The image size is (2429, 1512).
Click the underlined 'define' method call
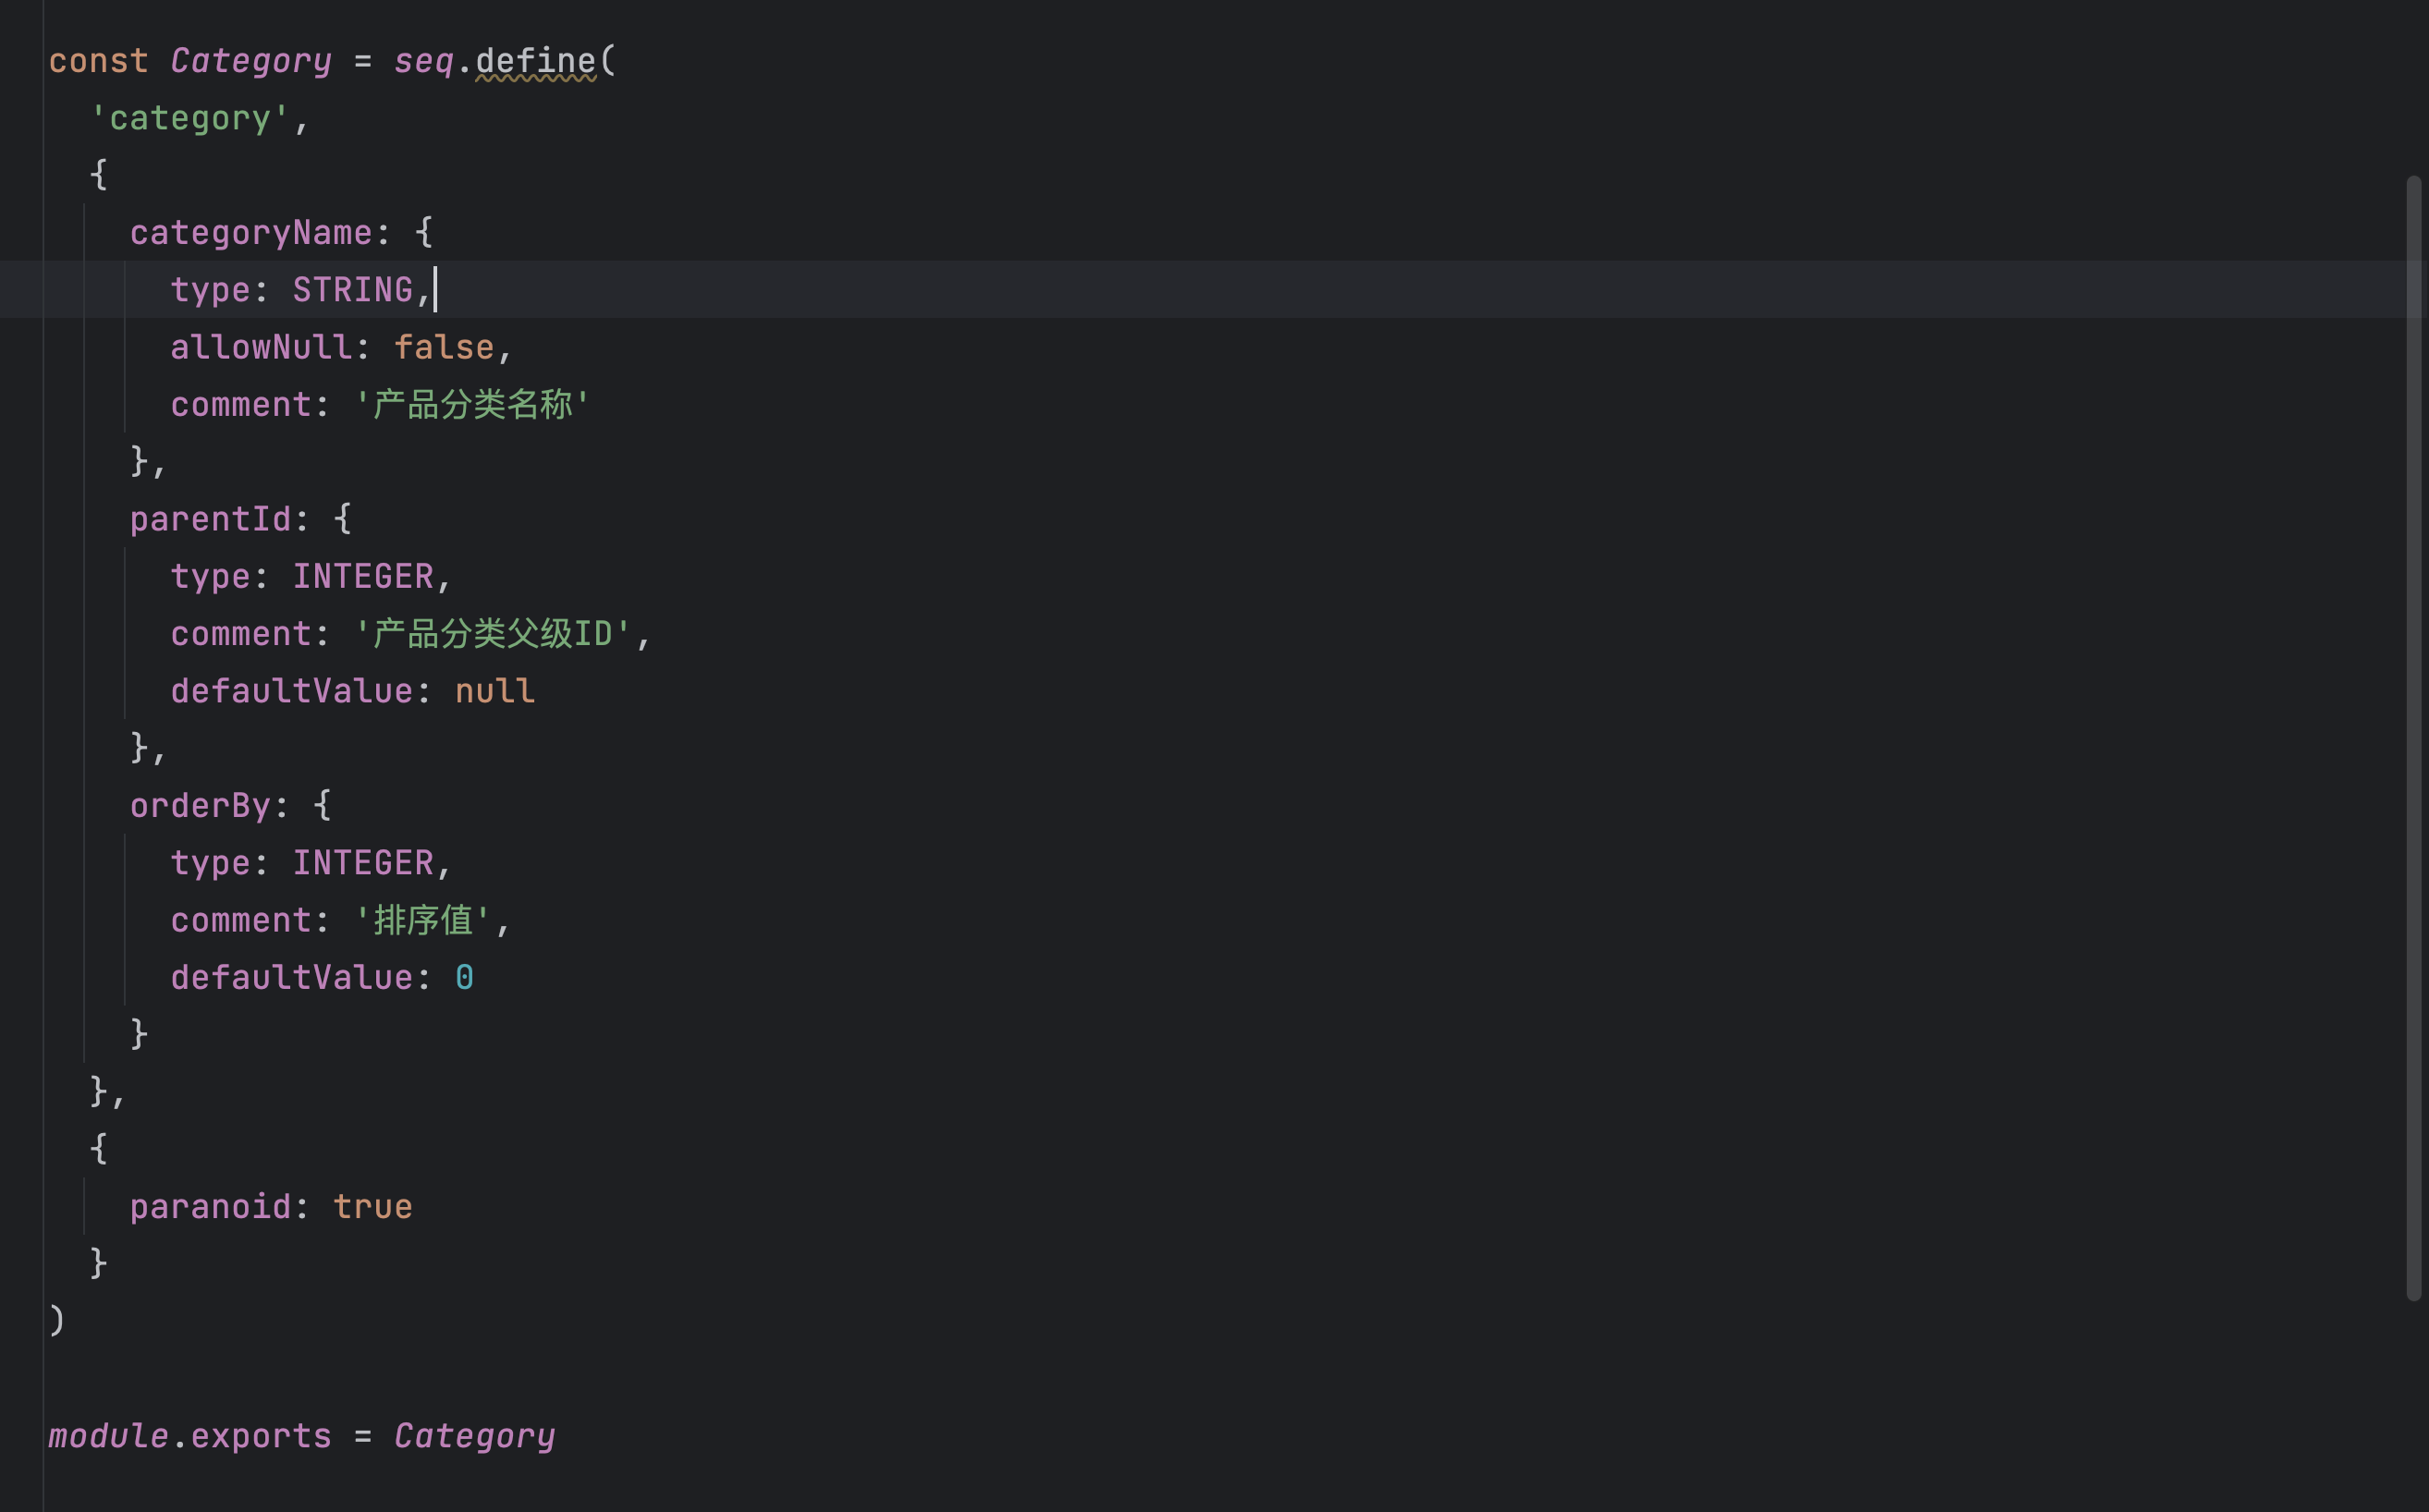[536, 61]
